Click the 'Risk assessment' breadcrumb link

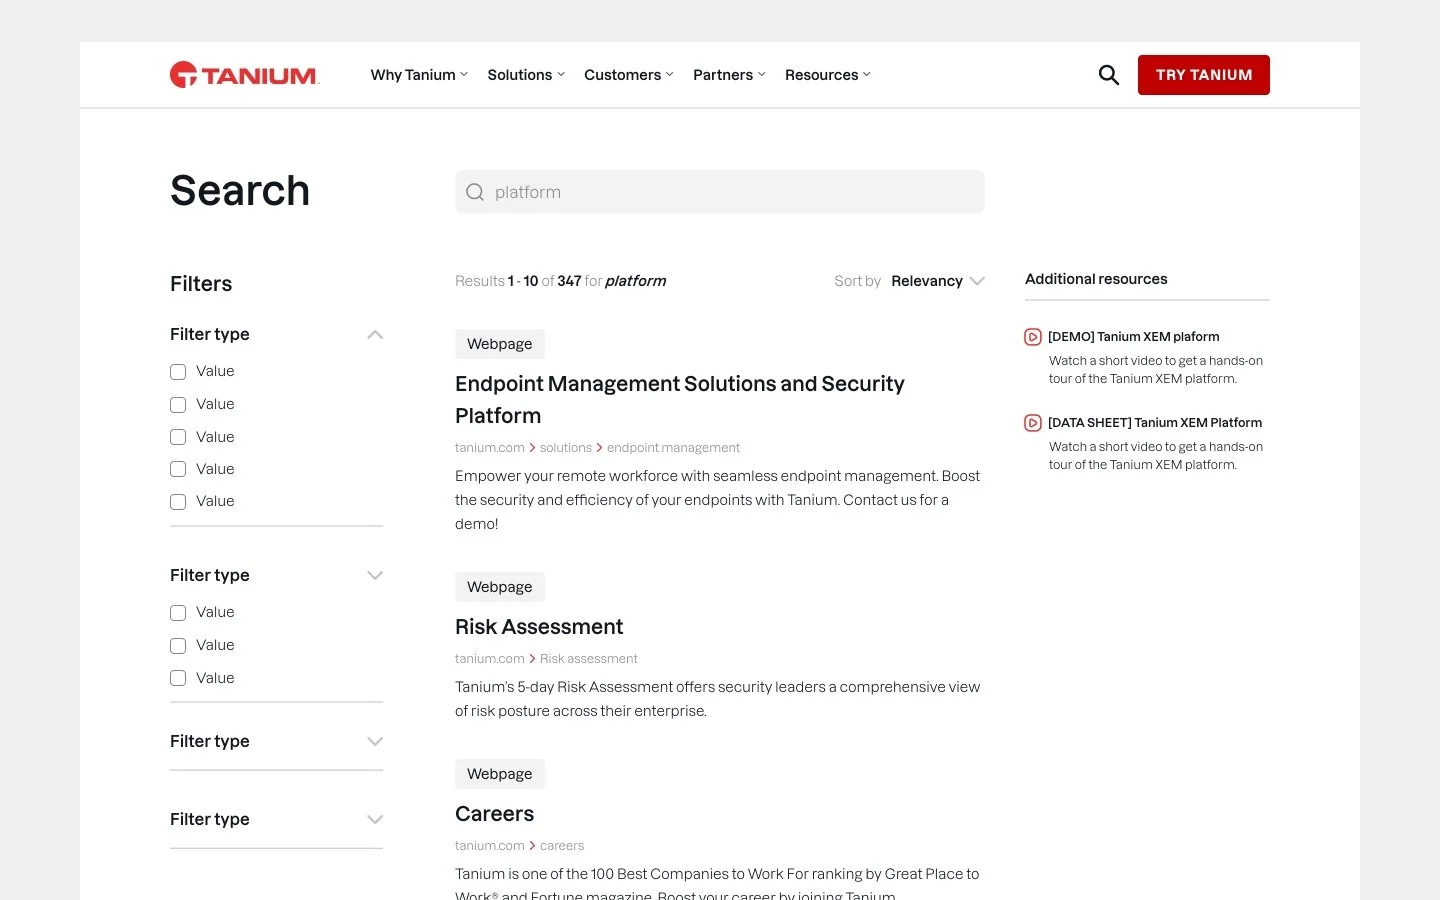(588, 659)
